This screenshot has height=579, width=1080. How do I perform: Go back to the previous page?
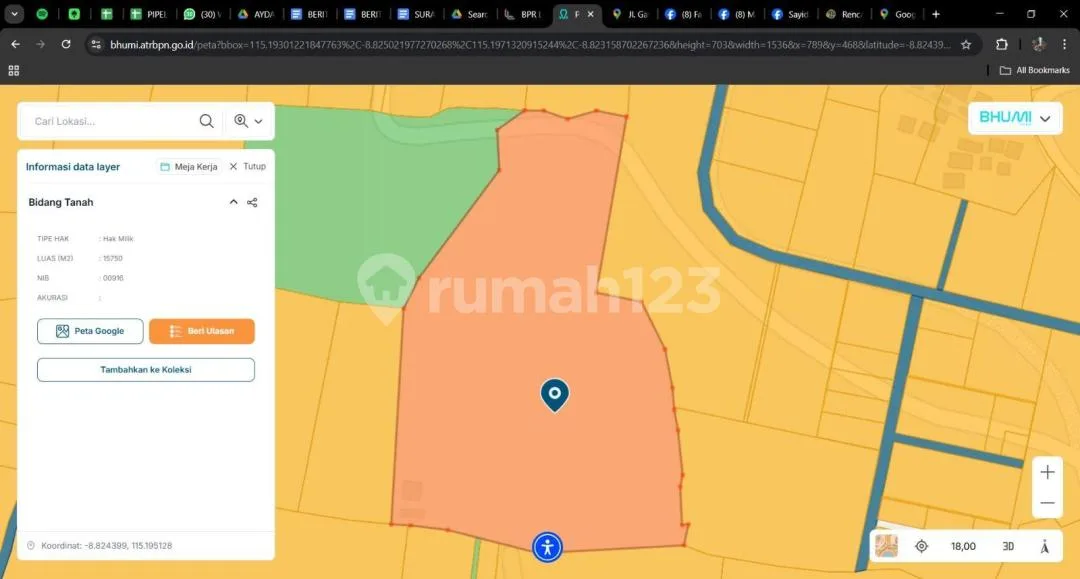pos(15,44)
